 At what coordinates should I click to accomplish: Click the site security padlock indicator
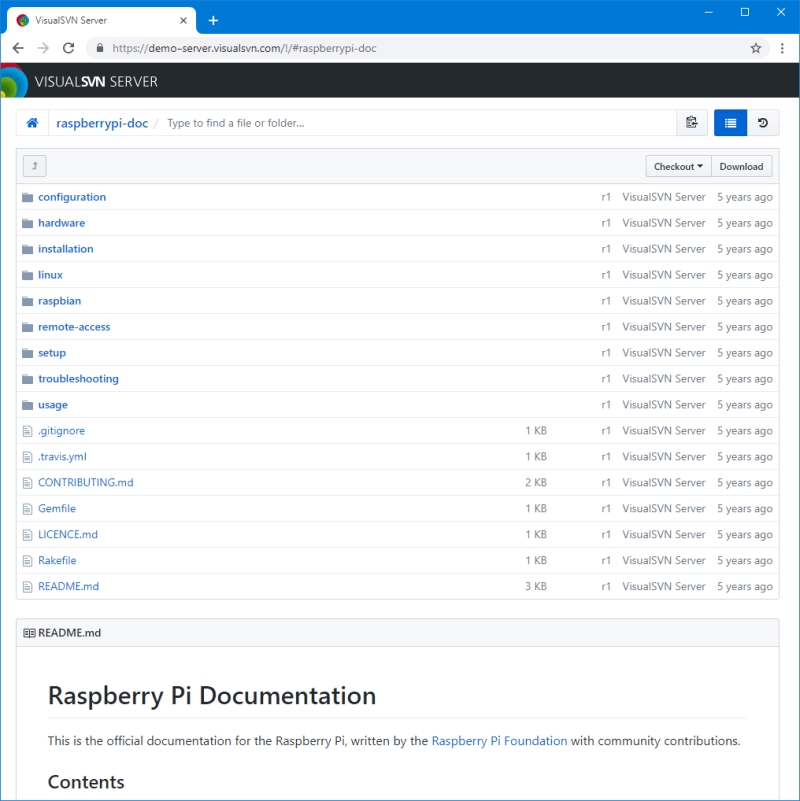point(98,47)
